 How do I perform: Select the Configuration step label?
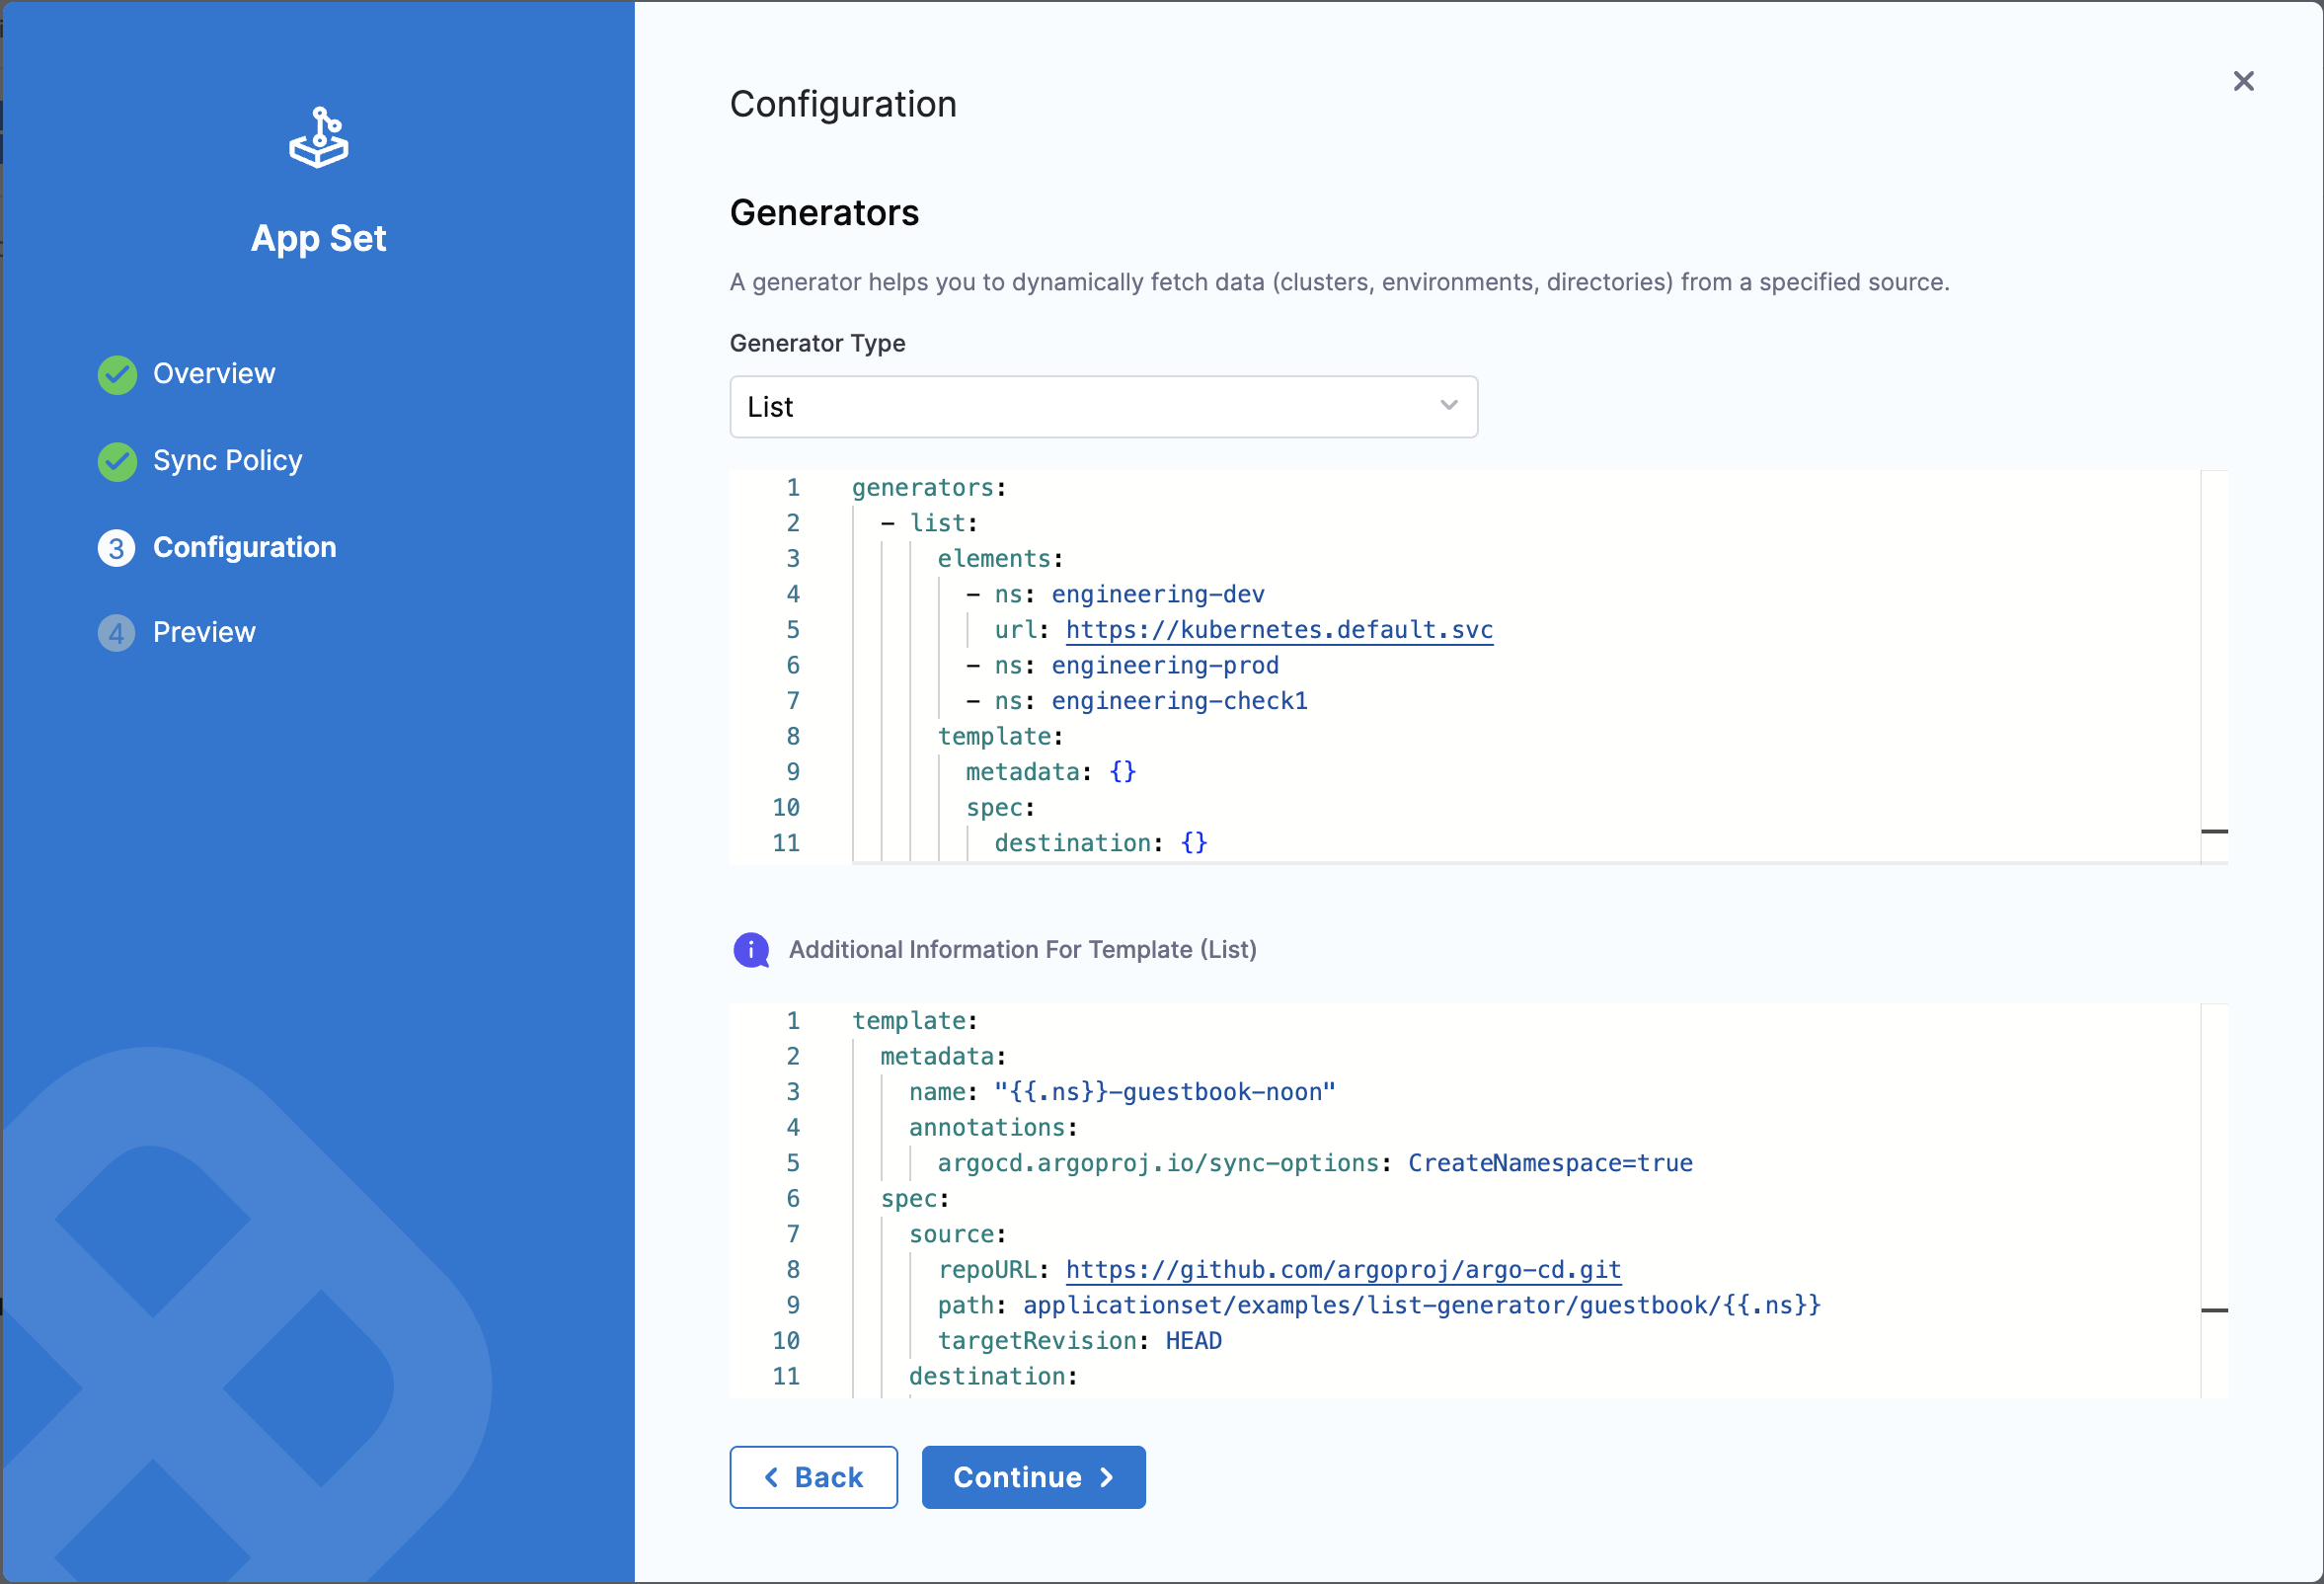(244, 548)
